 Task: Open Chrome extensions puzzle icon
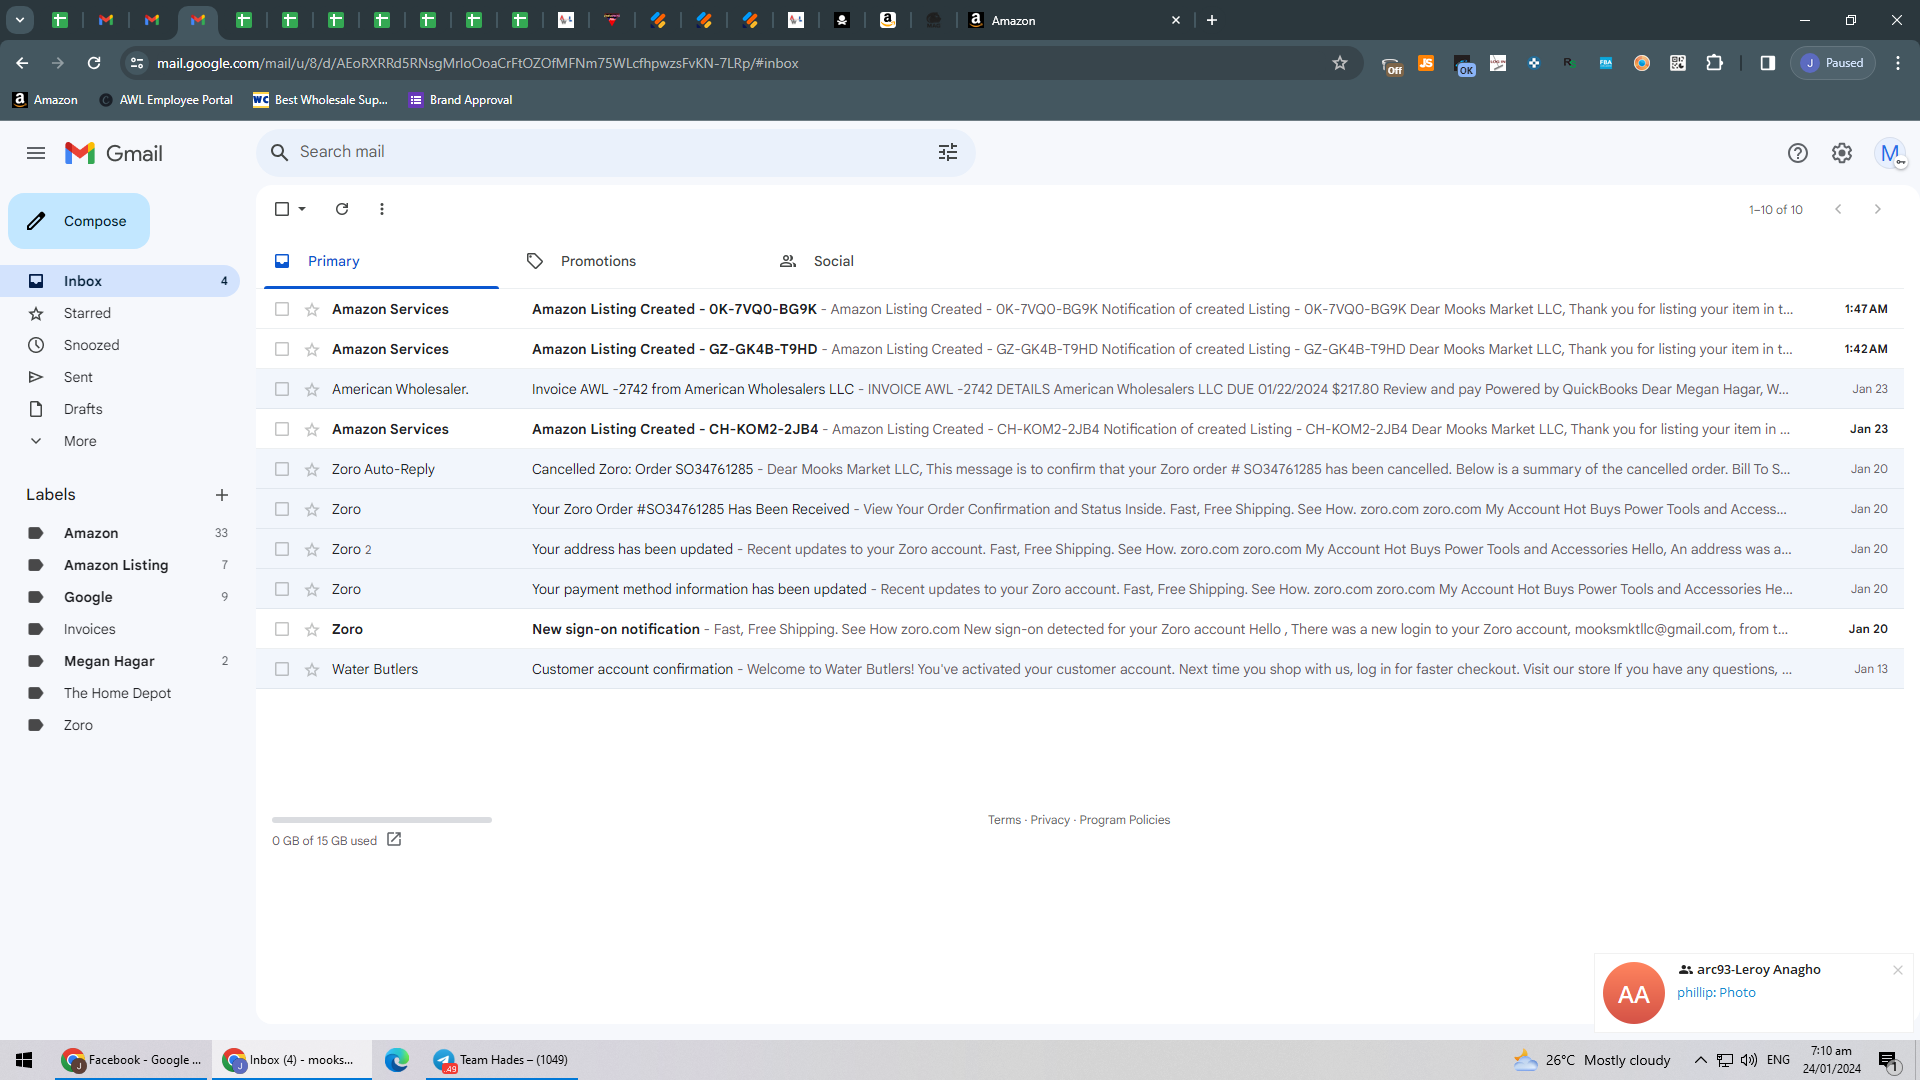click(1714, 63)
